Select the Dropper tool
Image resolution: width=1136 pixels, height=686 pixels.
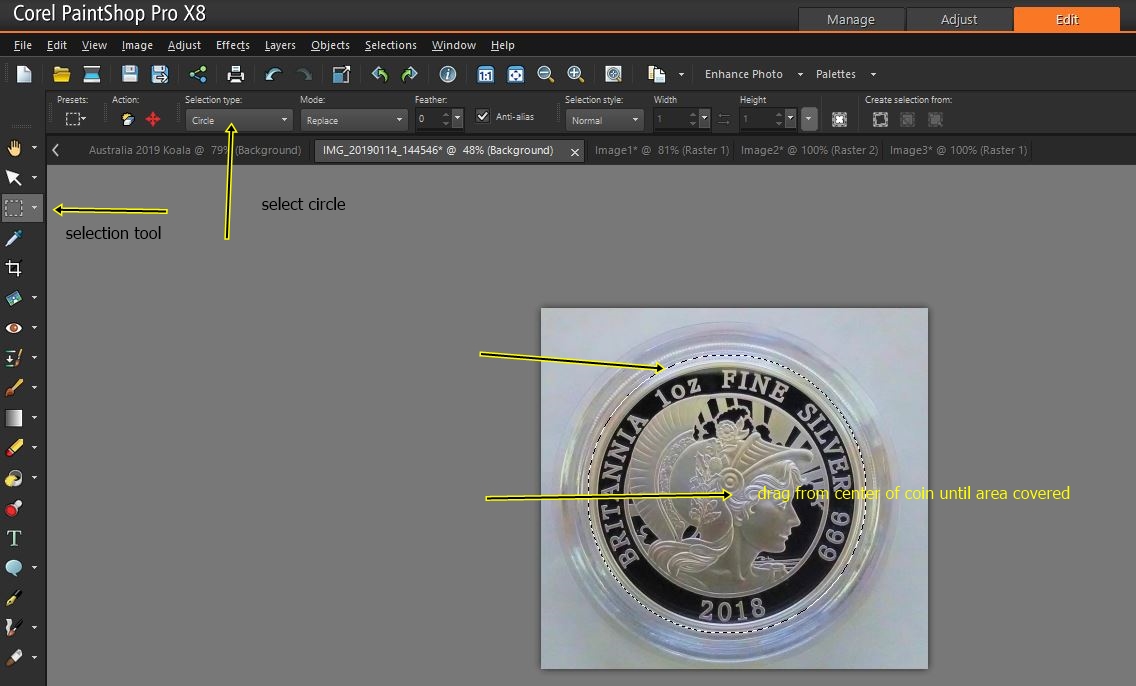(14, 238)
